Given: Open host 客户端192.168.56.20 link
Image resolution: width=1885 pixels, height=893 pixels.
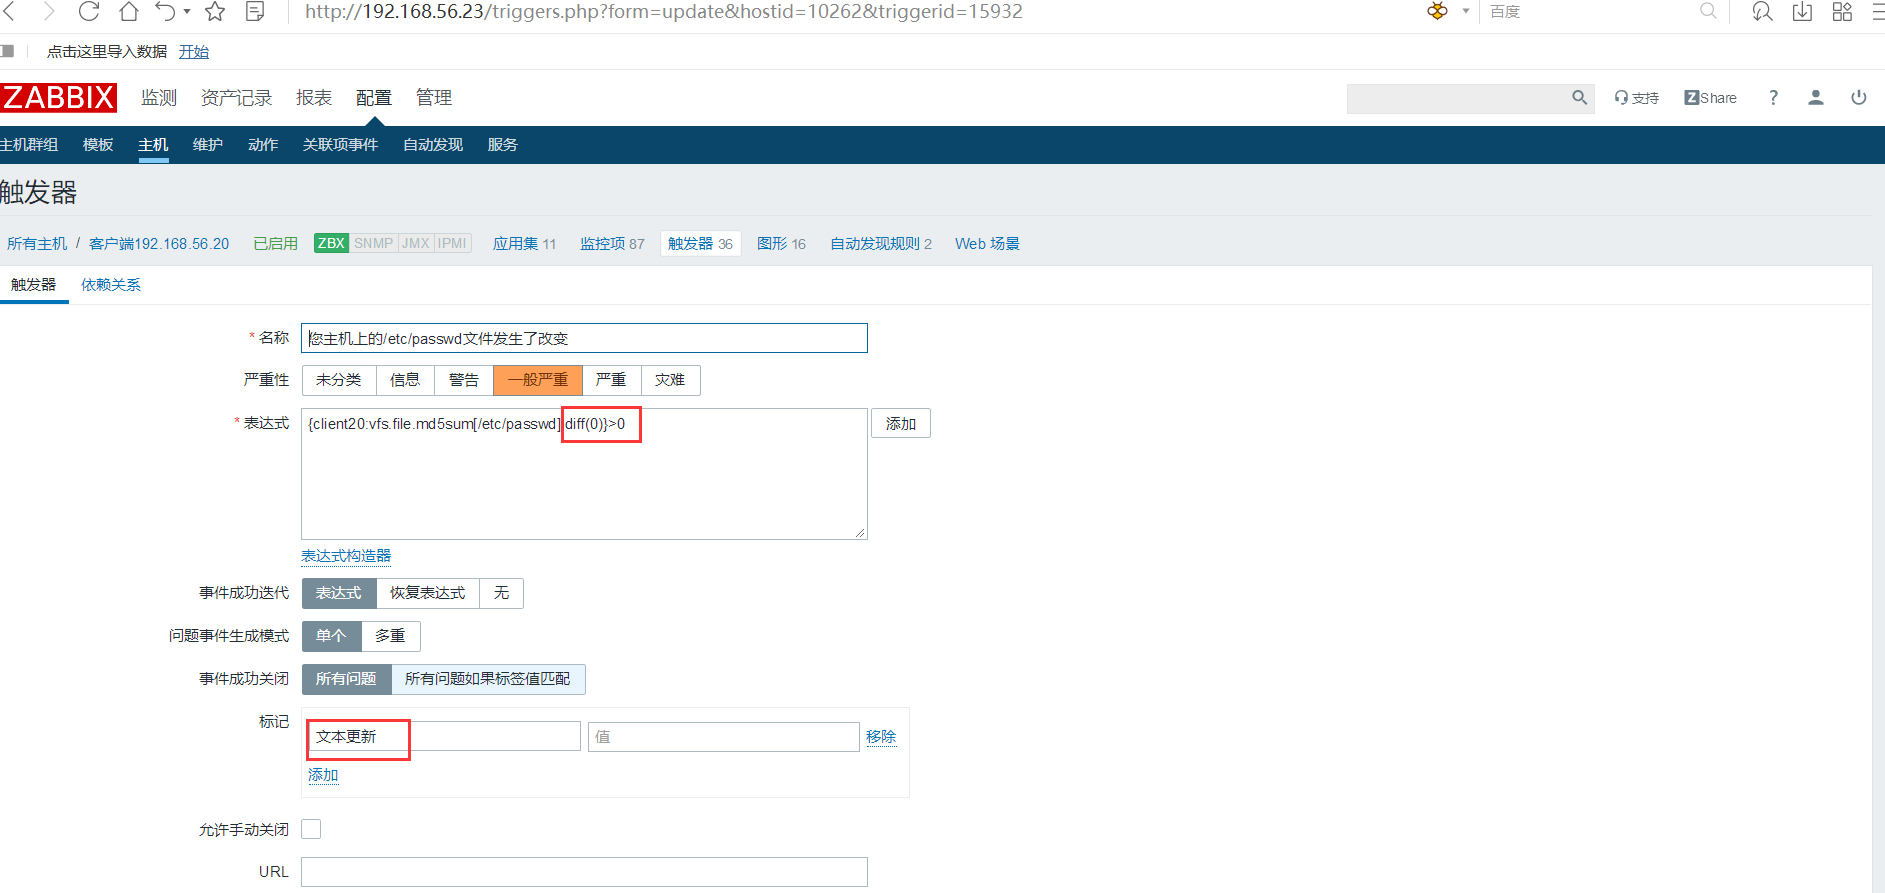Looking at the screenshot, I should [159, 244].
